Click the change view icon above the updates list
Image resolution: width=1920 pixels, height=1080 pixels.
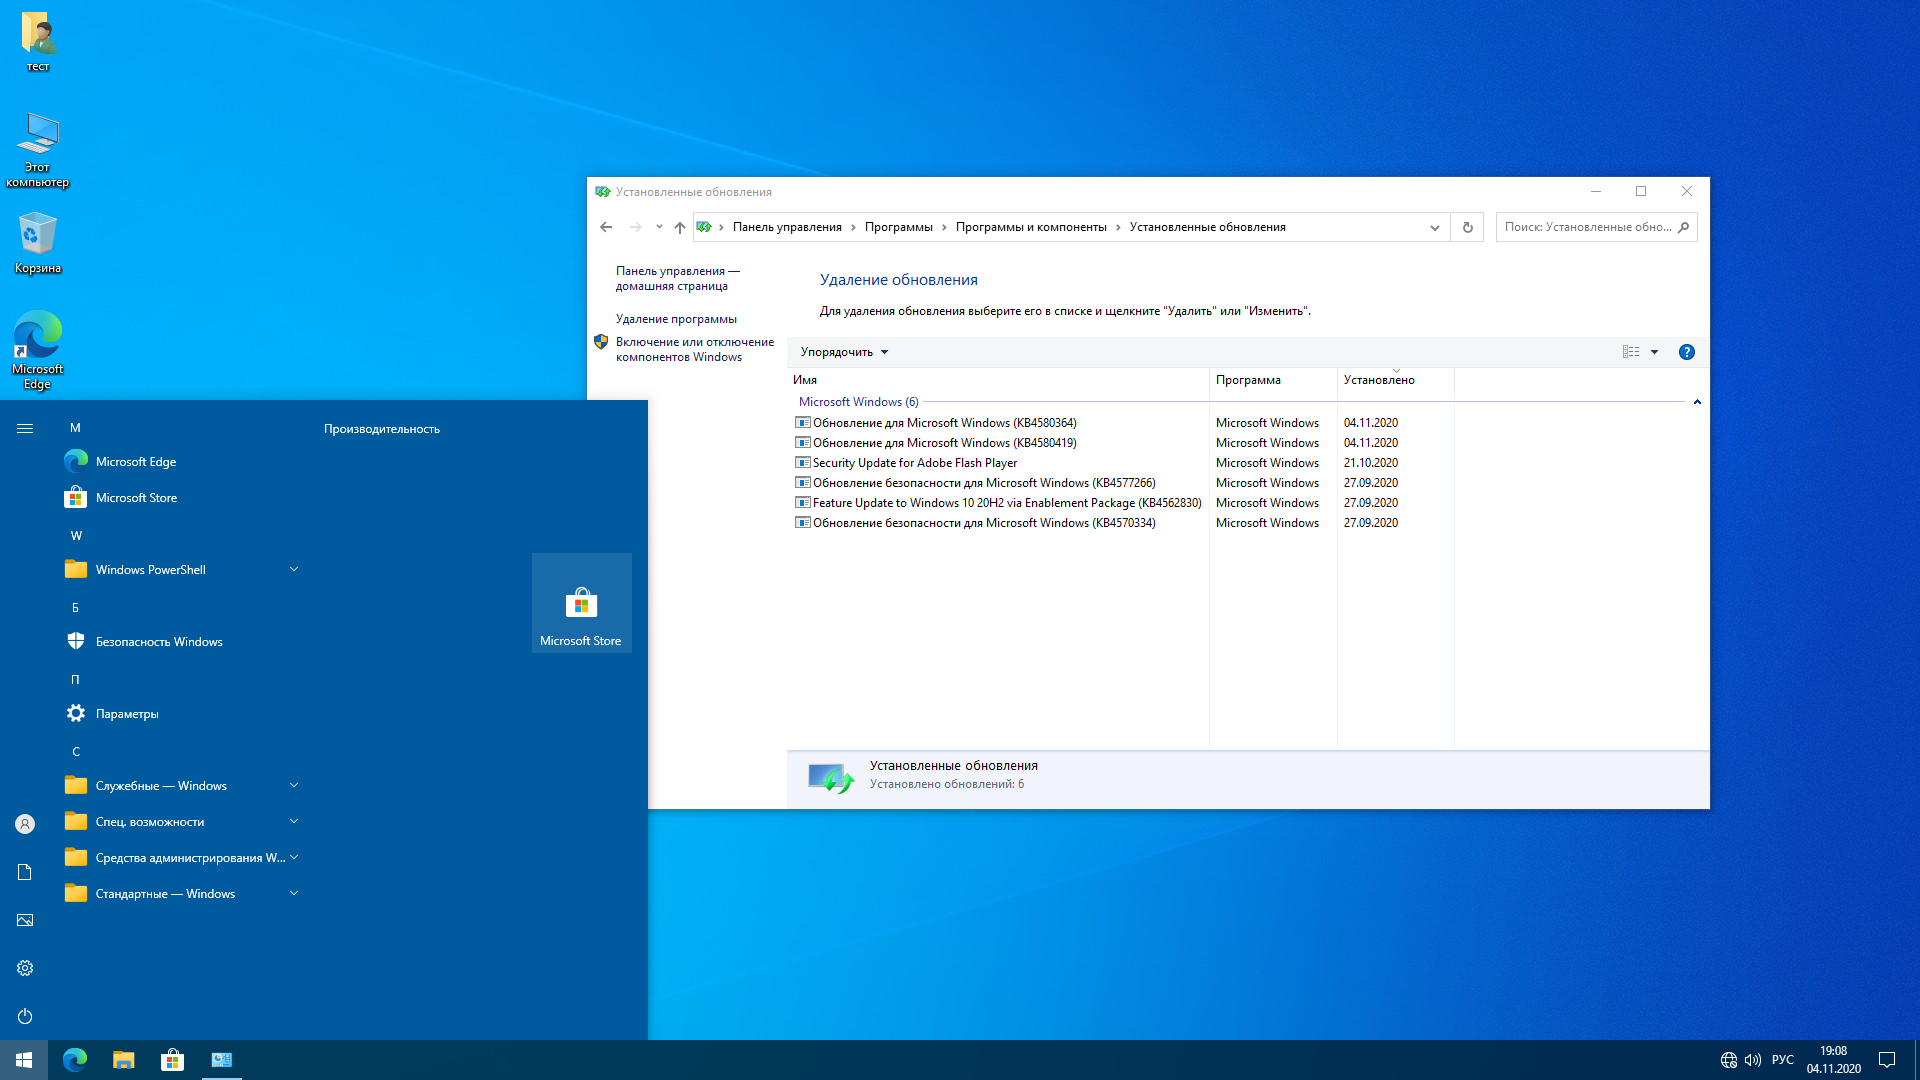[1632, 352]
